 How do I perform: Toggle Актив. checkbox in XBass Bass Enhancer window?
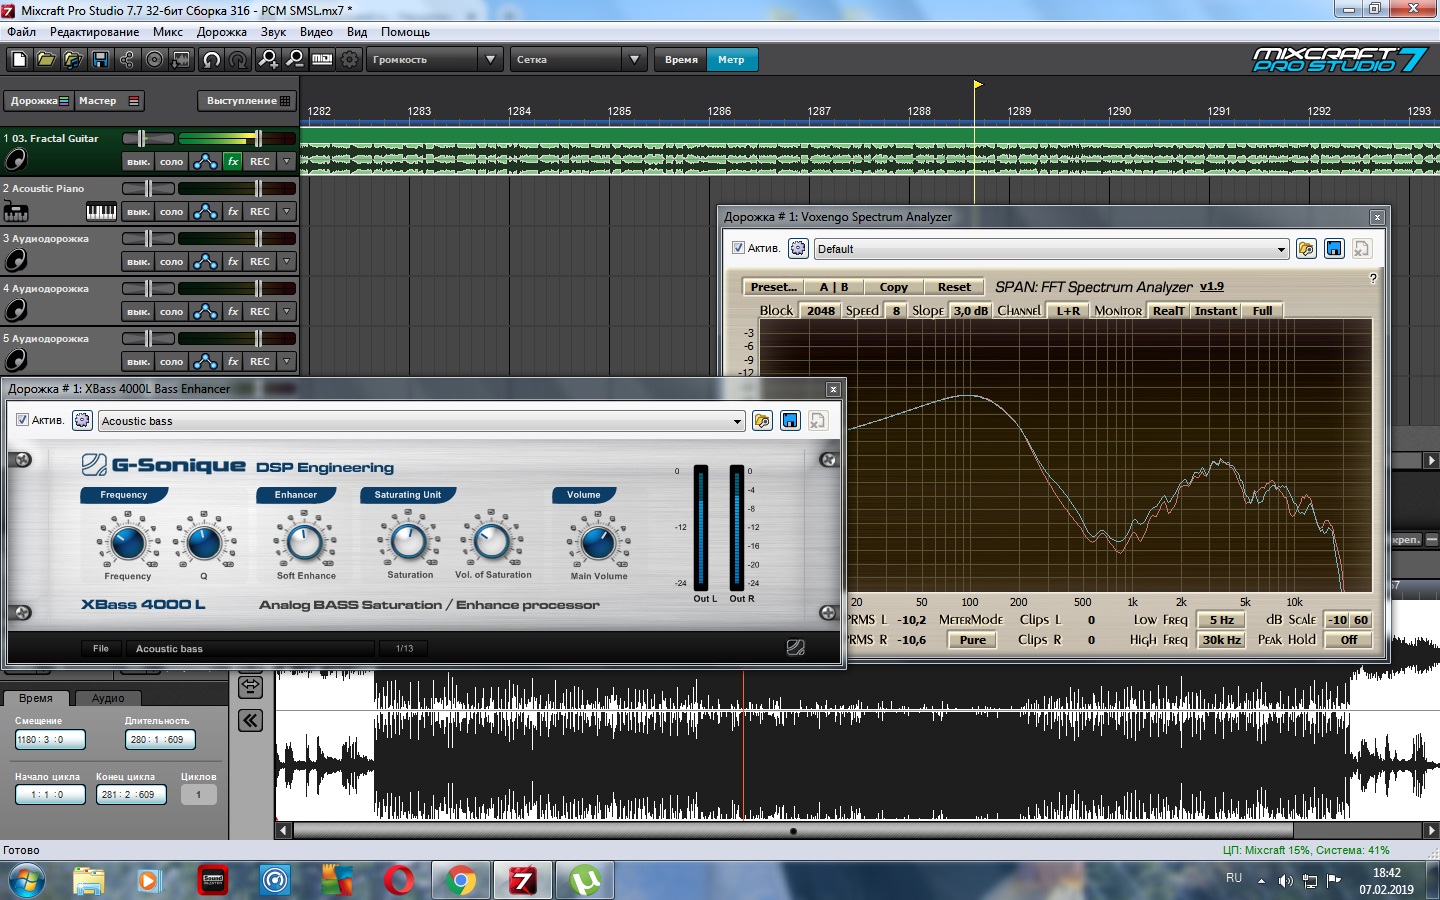22,420
